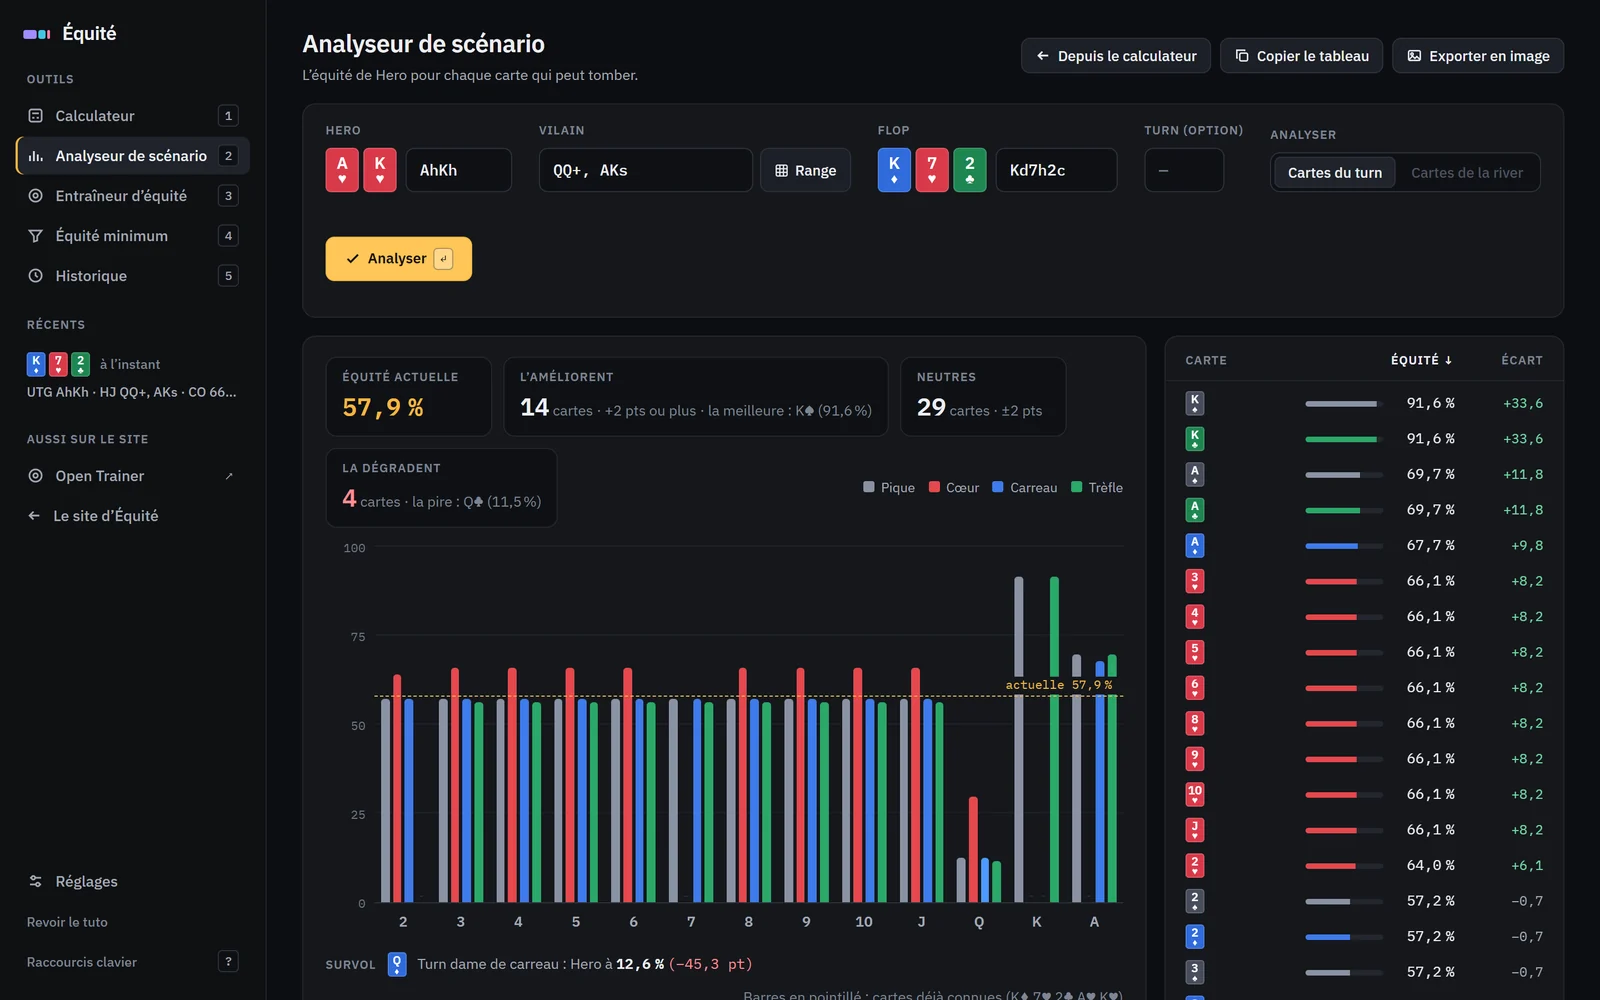Toggle the Trèfle legend swatch

[1077, 487]
